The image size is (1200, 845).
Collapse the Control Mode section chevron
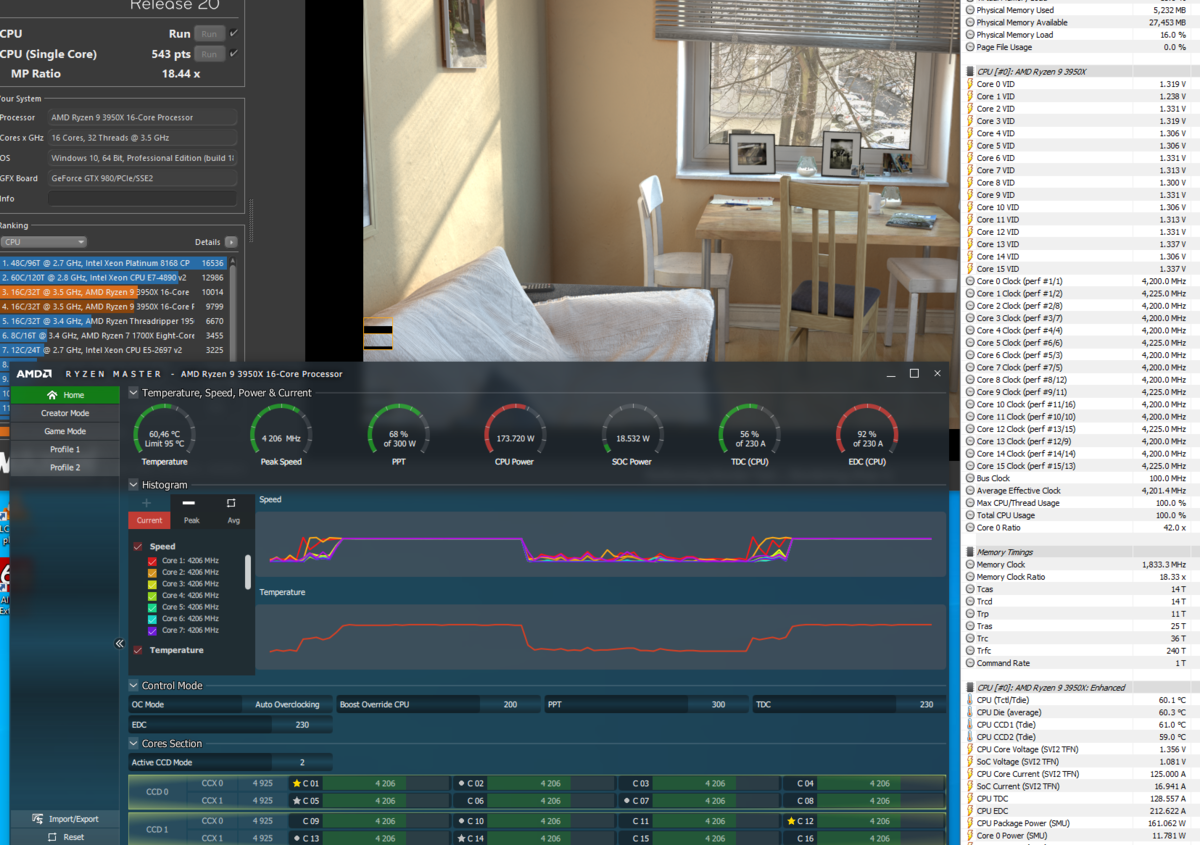[x=134, y=686]
